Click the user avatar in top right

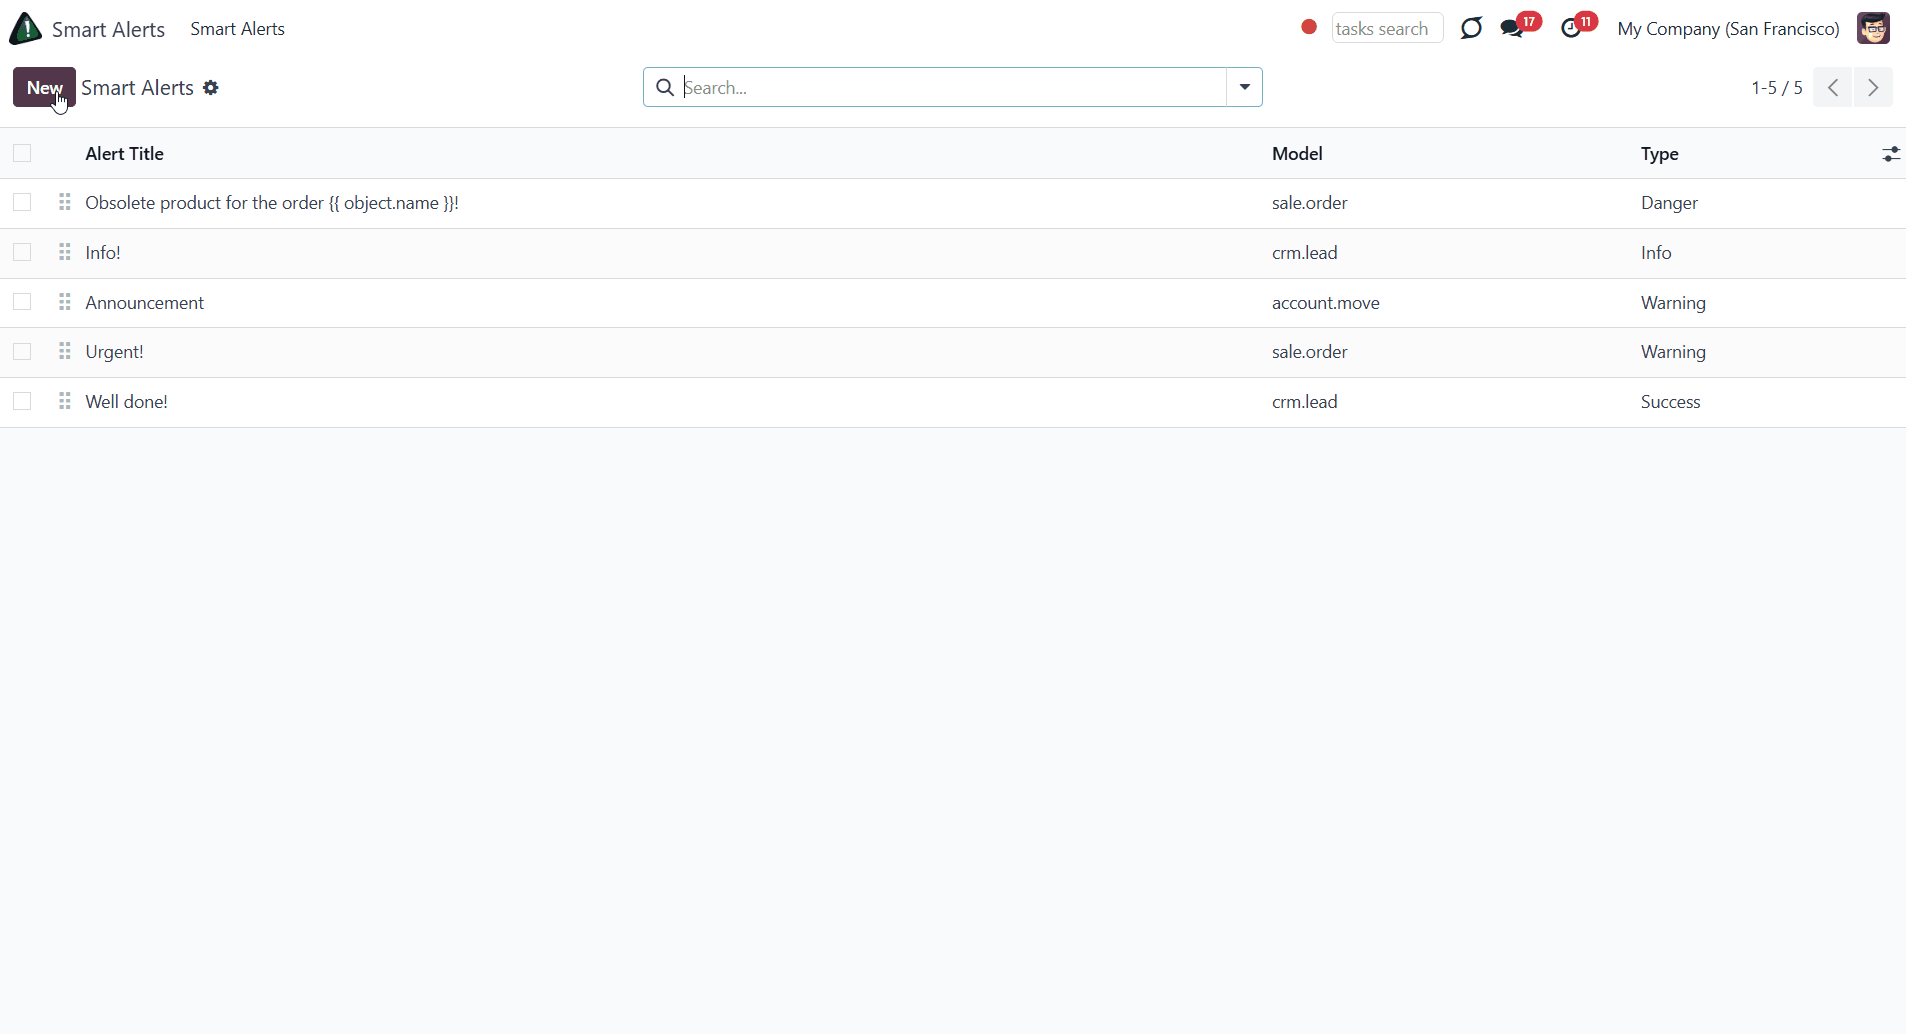click(1873, 28)
